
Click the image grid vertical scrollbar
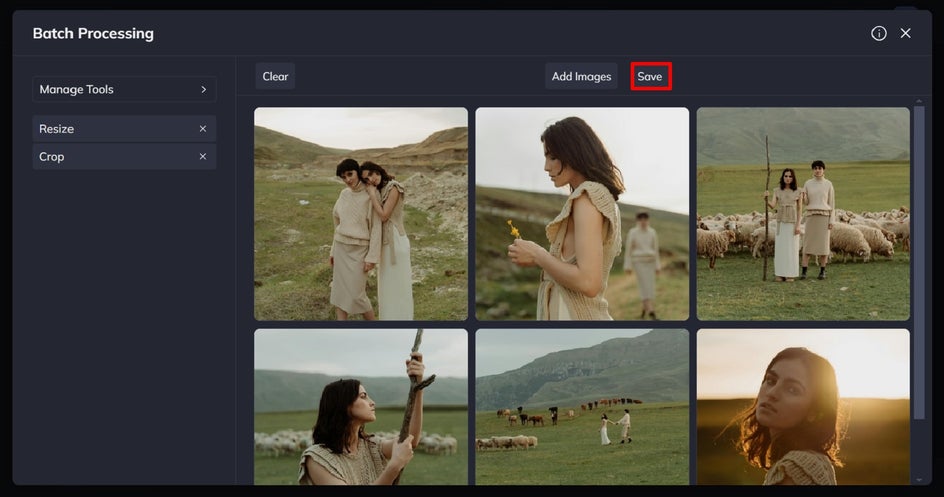pos(919,262)
